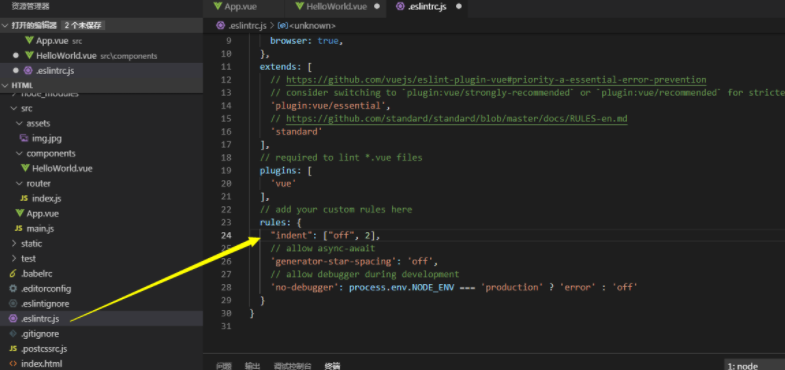Click the Babel icon beside .babelrc

point(13,273)
